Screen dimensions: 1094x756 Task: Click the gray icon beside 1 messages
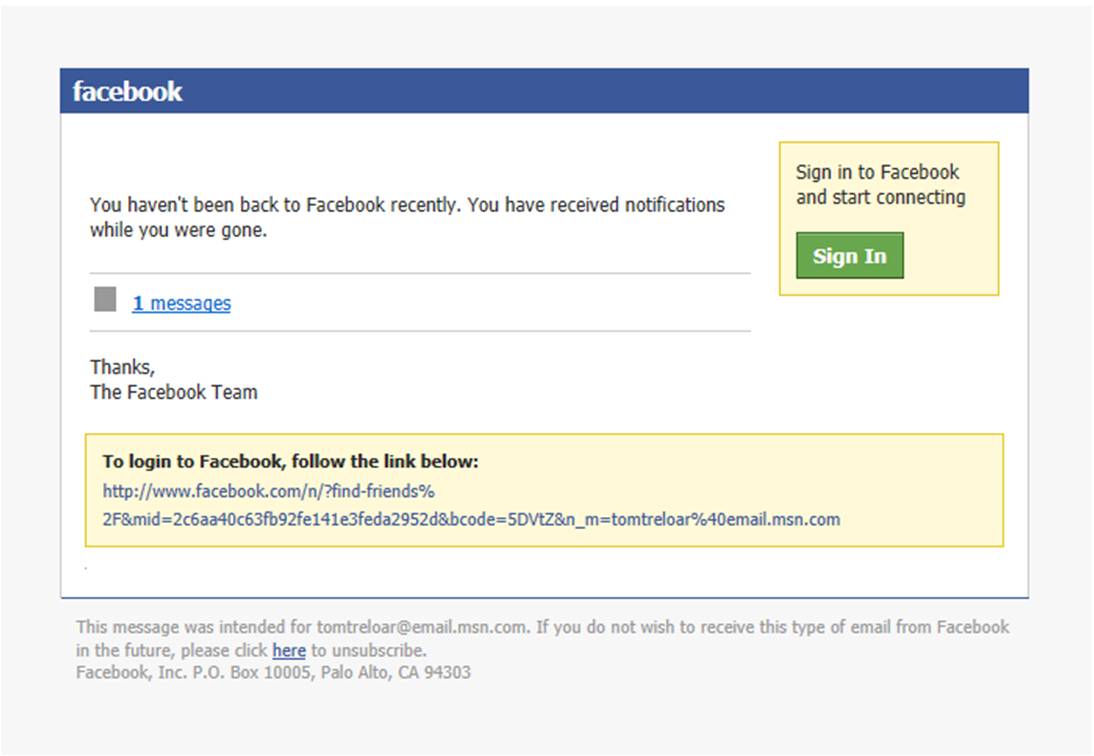click(105, 299)
